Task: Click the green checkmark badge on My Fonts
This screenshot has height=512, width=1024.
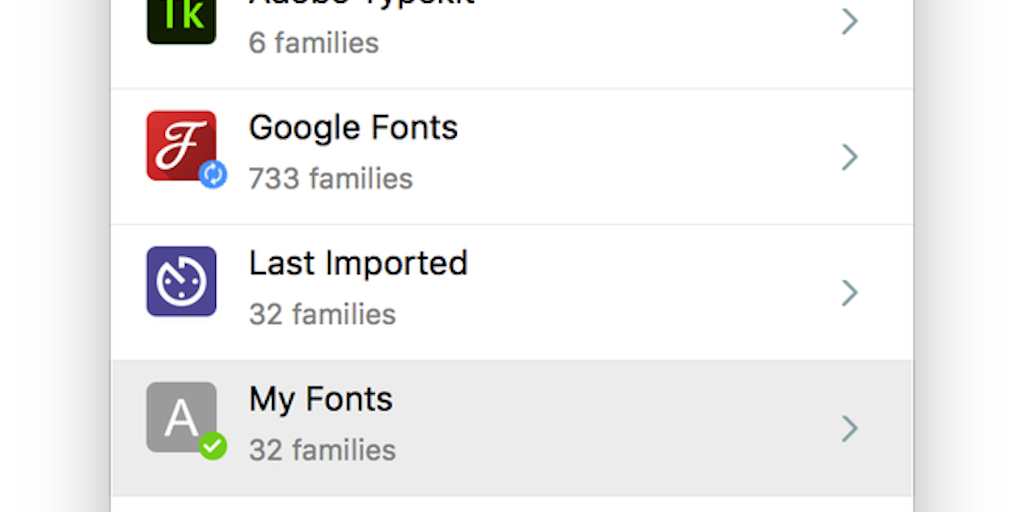Action: click(212, 446)
